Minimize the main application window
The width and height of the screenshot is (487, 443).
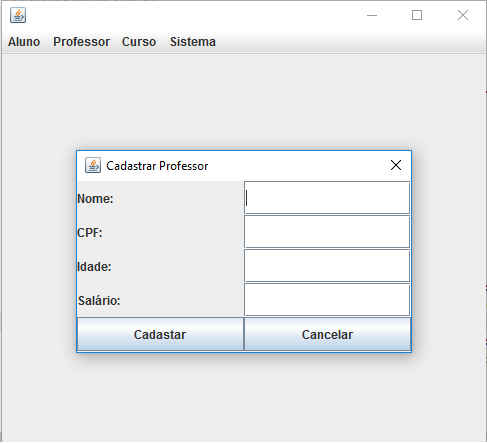(x=372, y=15)
